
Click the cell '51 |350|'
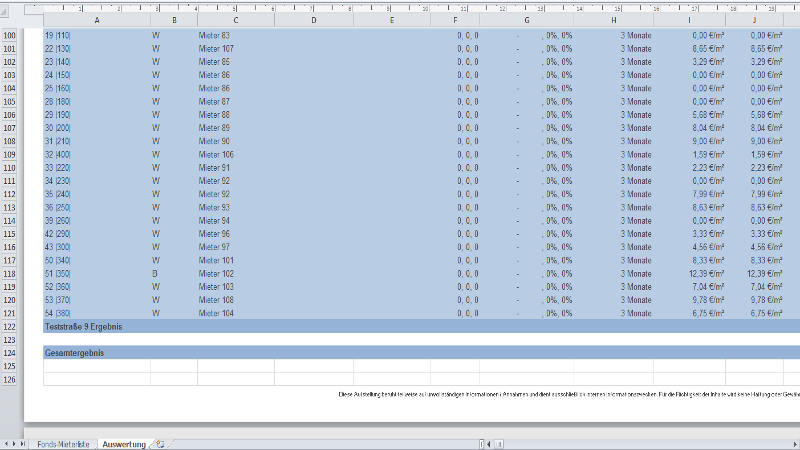coord(58,273)
